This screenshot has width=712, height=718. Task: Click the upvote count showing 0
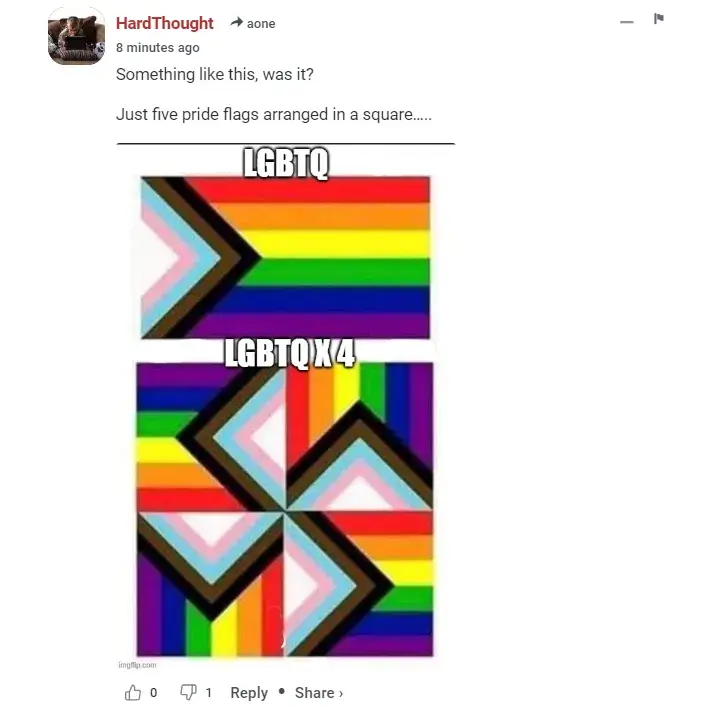(153, 692)
